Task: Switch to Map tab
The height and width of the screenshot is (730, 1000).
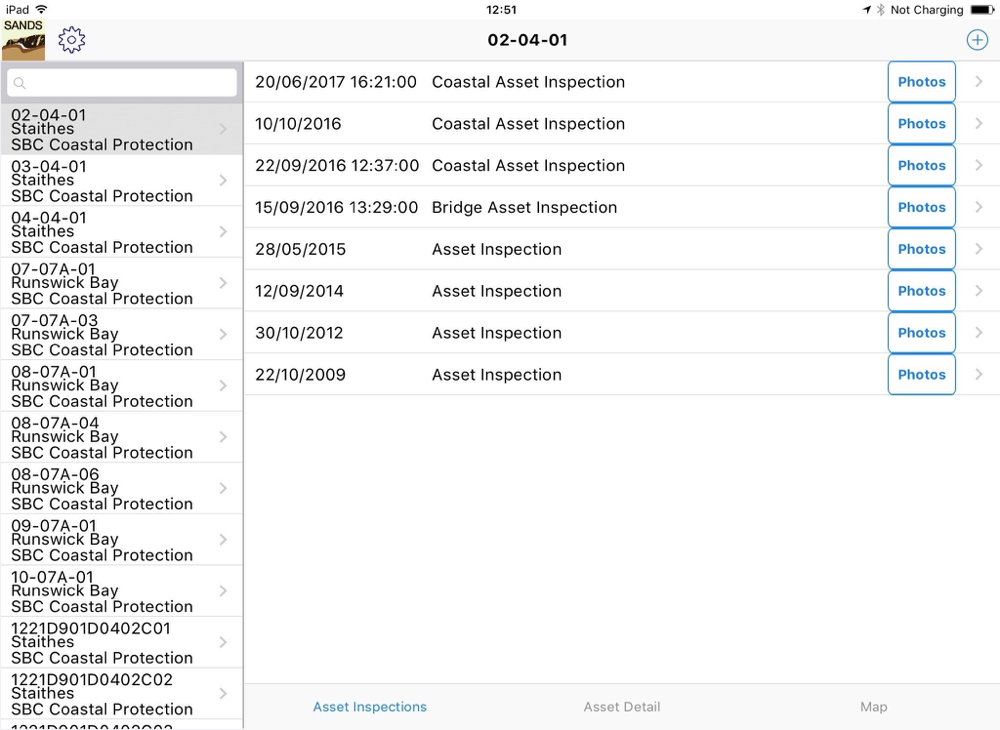Action: 874,707
